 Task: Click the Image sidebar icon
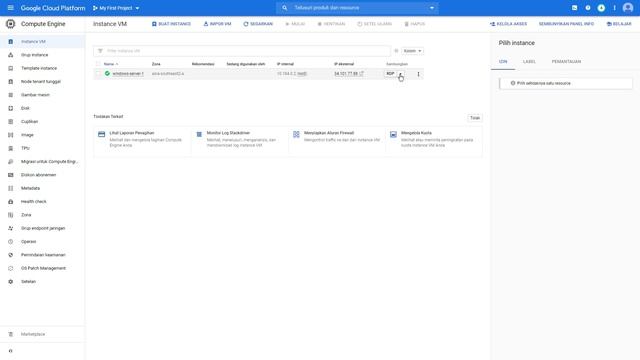(11, 135)
